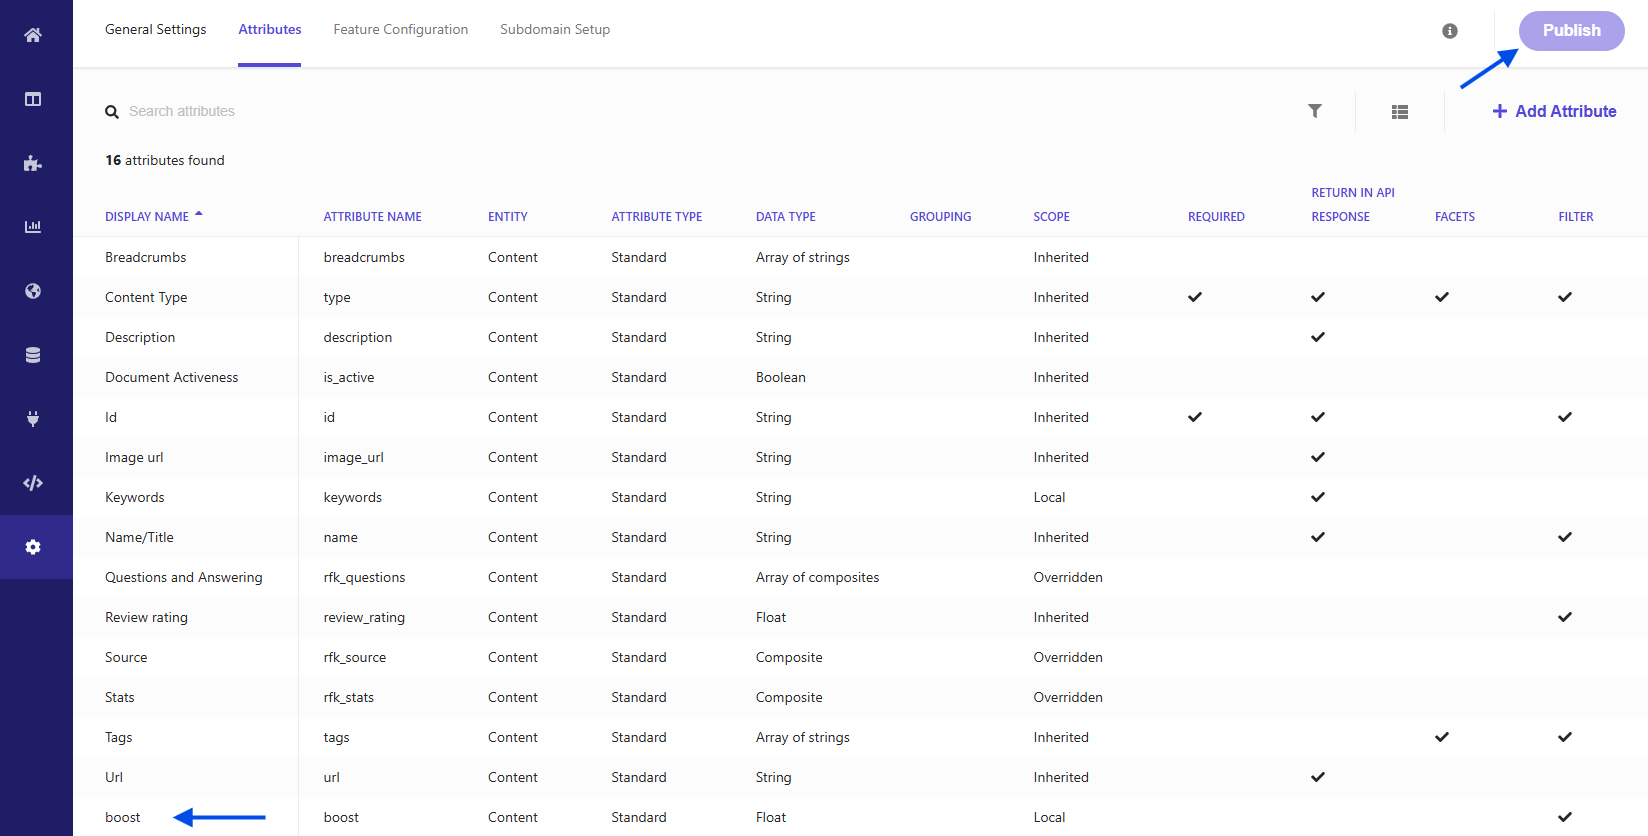This screenshot has height=836, width=1648.
Task: Open the Content Type attribute
Action: coord(146,297)
